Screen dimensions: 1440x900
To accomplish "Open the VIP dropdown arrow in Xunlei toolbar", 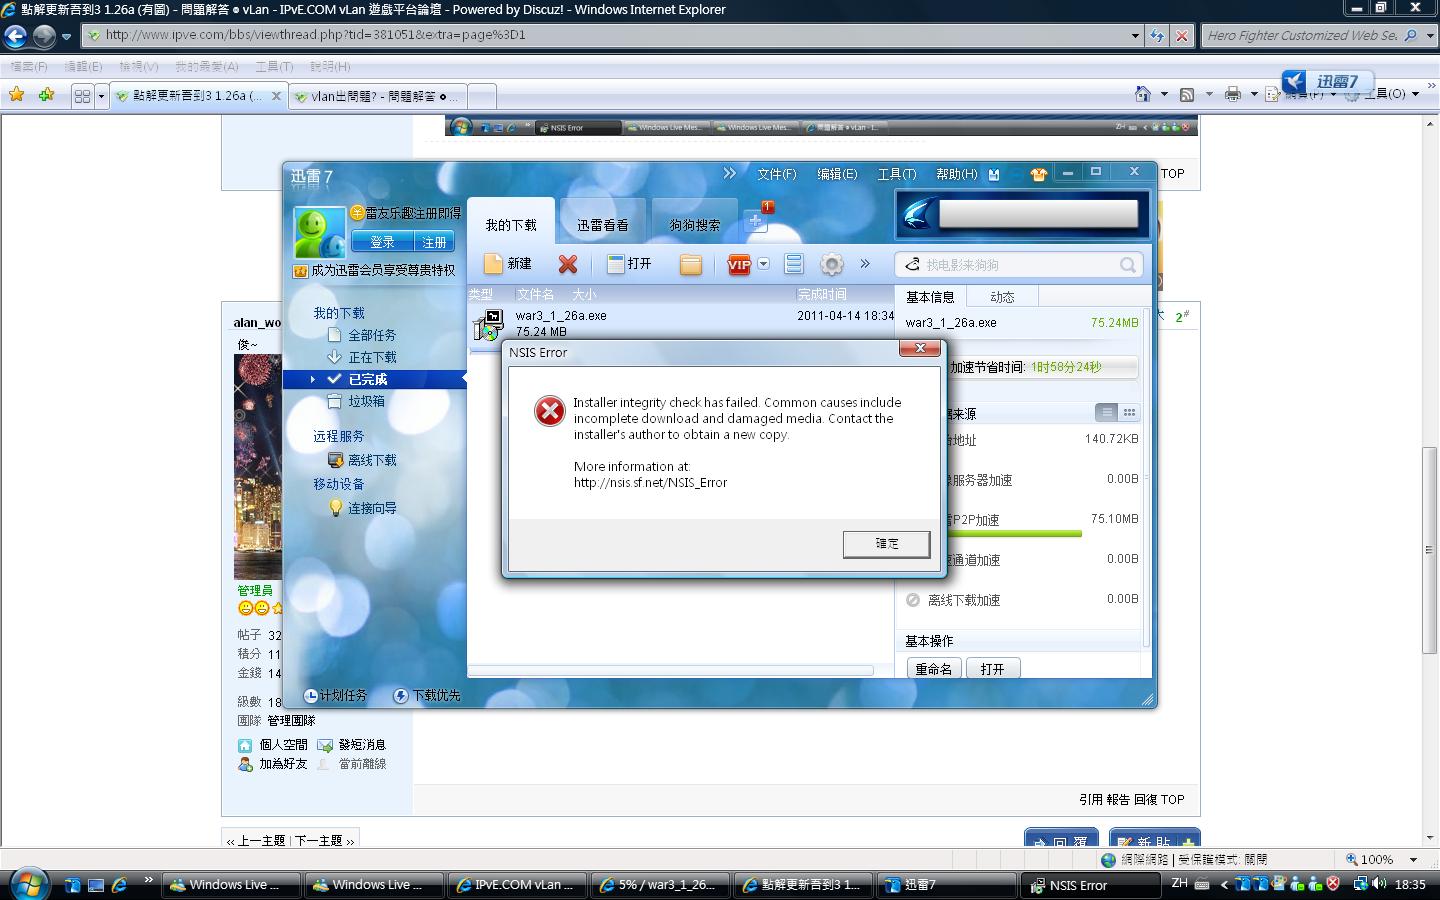I will [x=764, y=264].
